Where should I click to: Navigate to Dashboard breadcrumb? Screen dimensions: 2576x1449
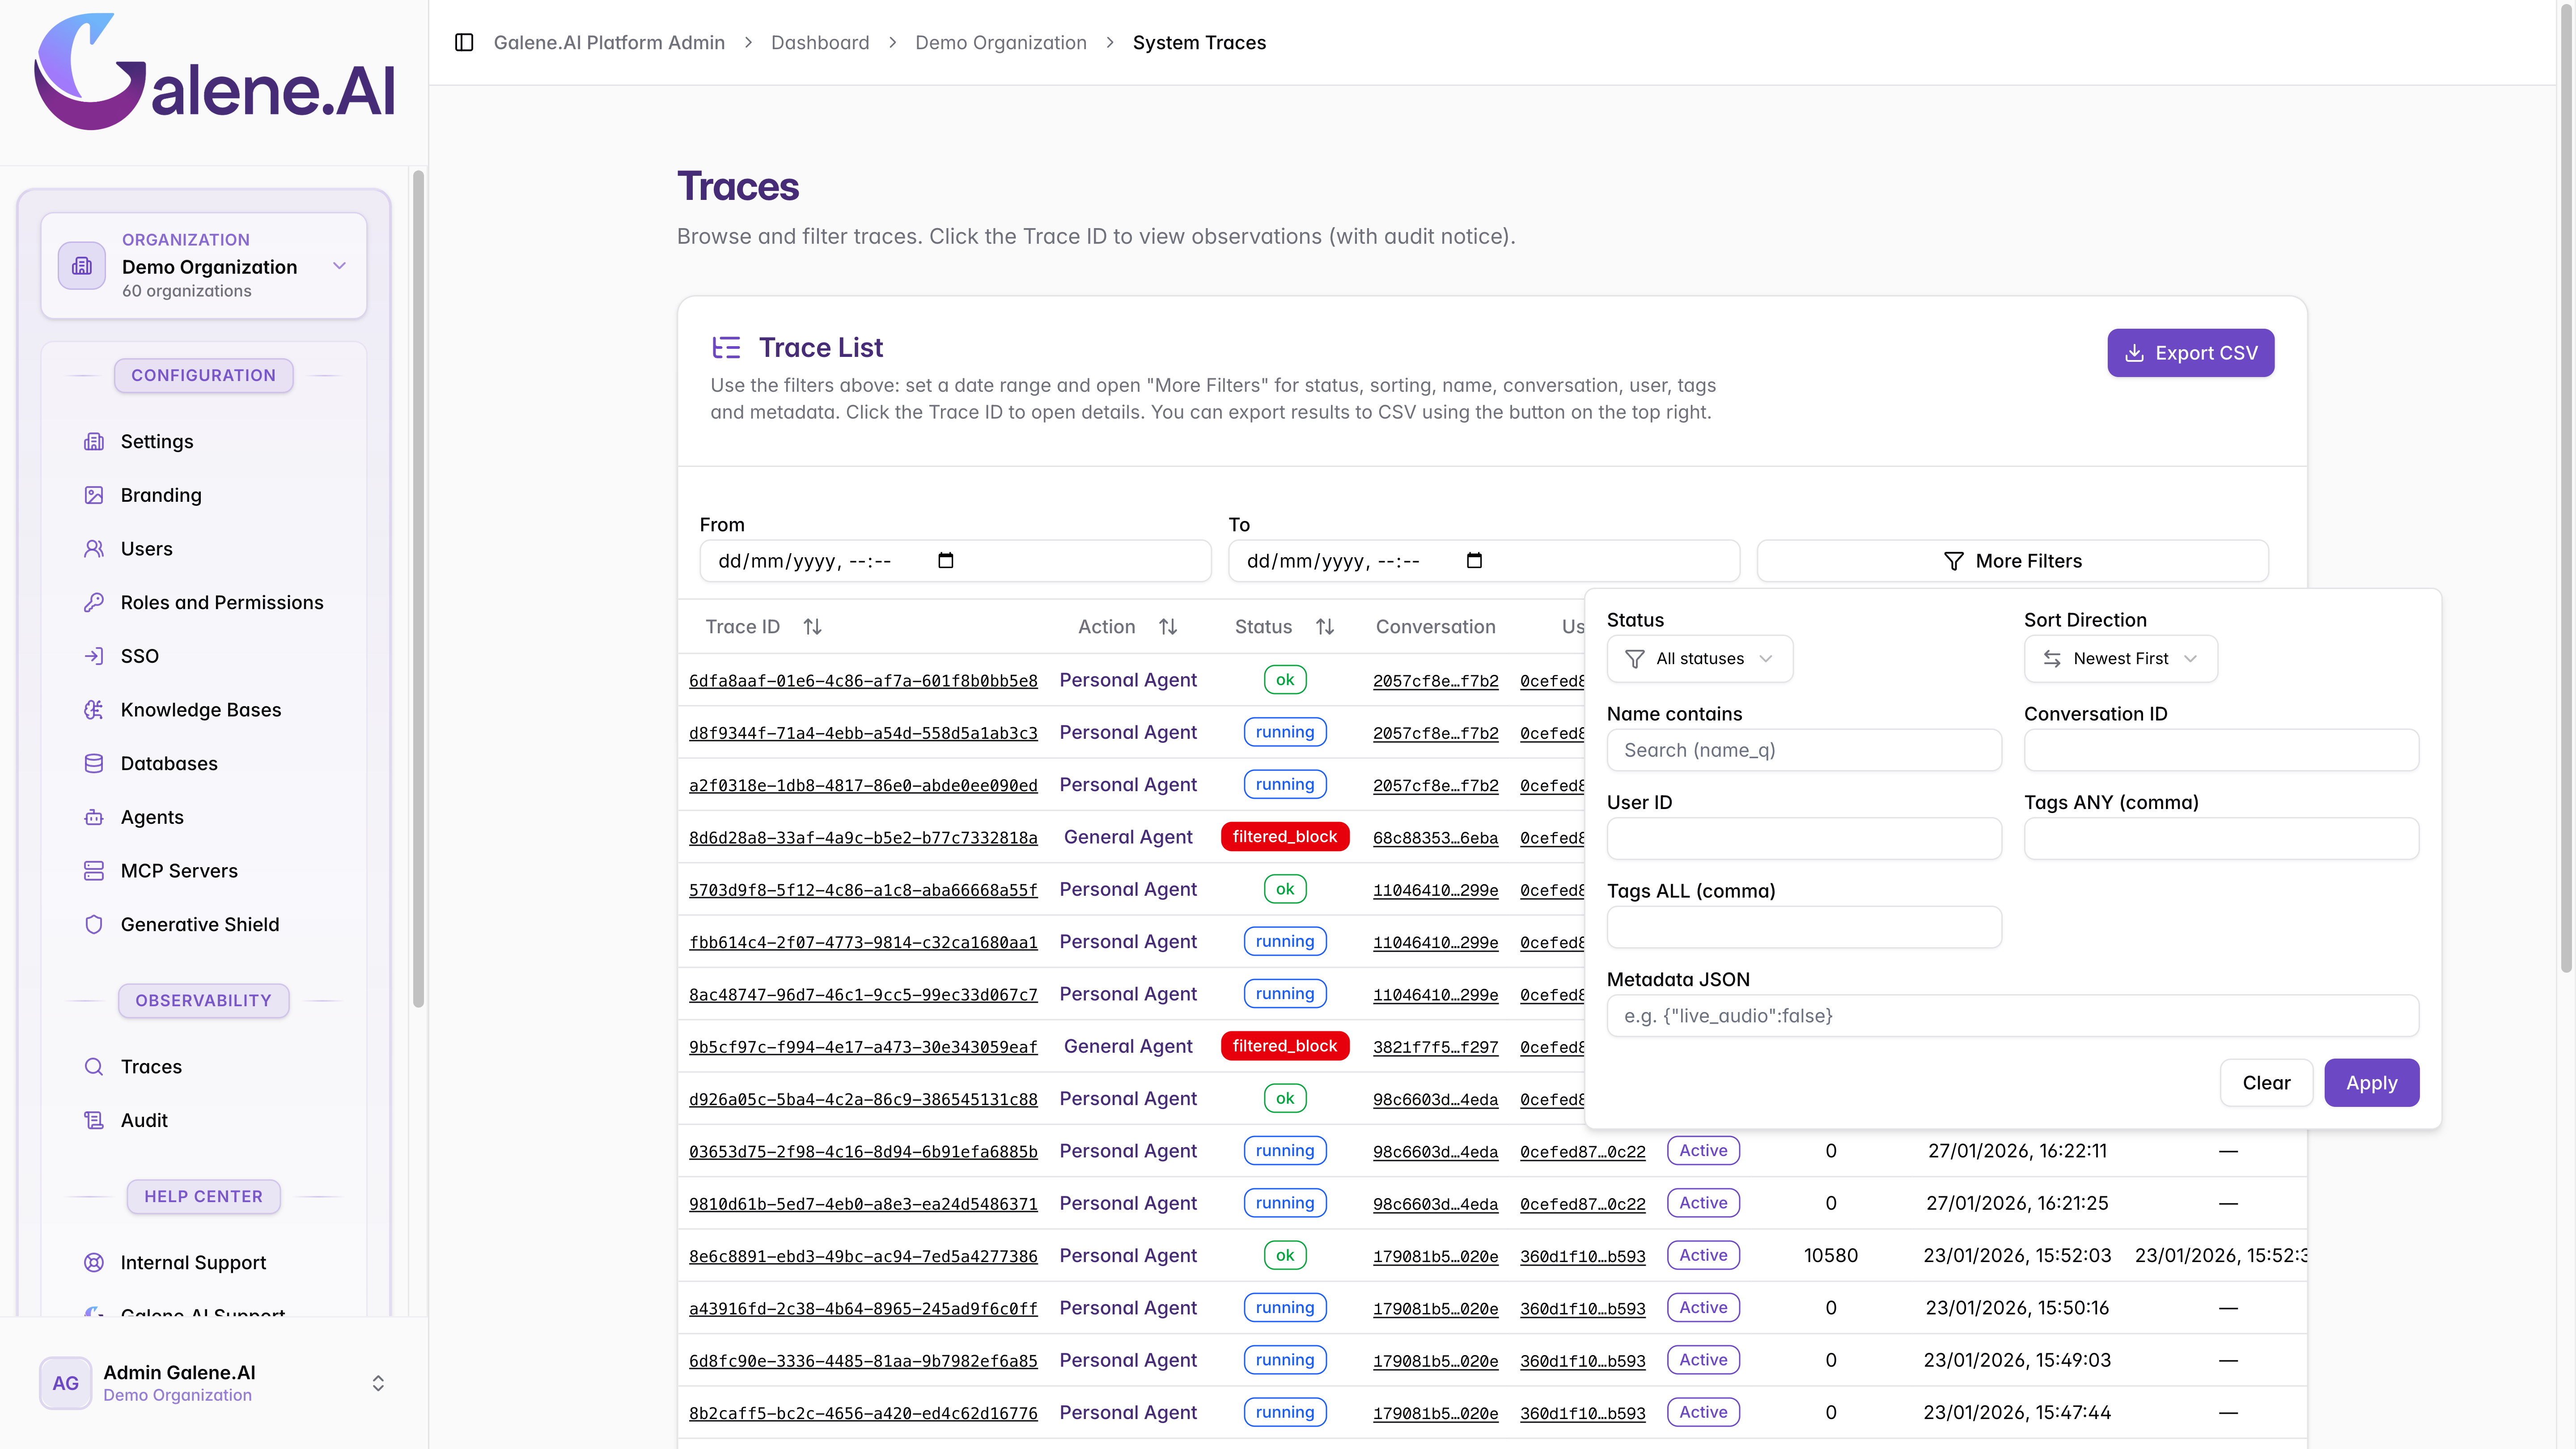point(820,42)
